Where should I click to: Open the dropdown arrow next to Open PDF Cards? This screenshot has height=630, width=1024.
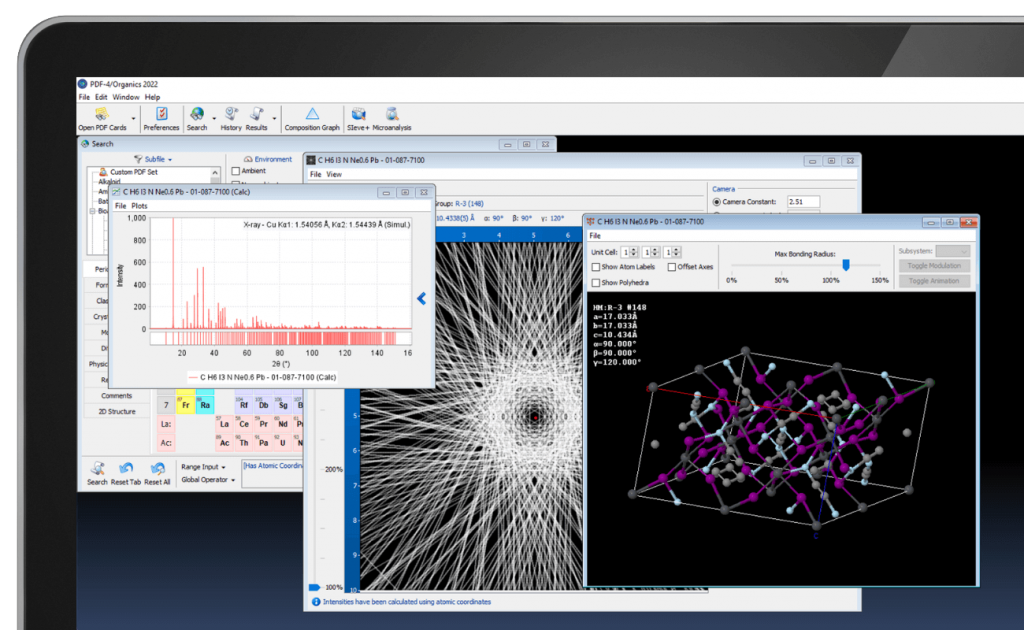click(x=133, y=119)
